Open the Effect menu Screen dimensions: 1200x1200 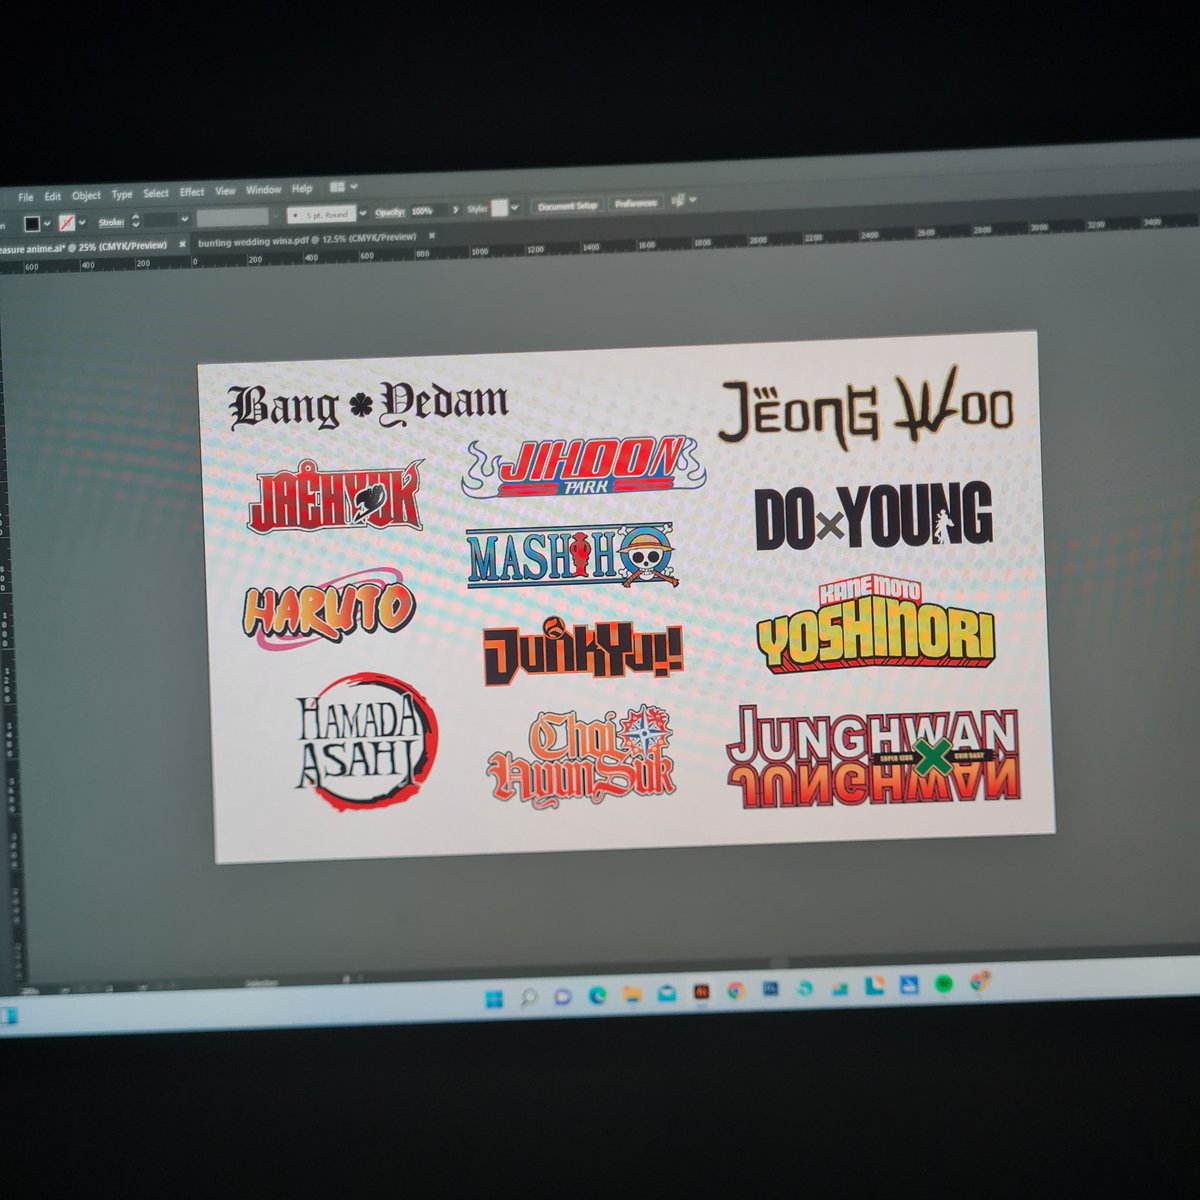click(x=192, y=192)
